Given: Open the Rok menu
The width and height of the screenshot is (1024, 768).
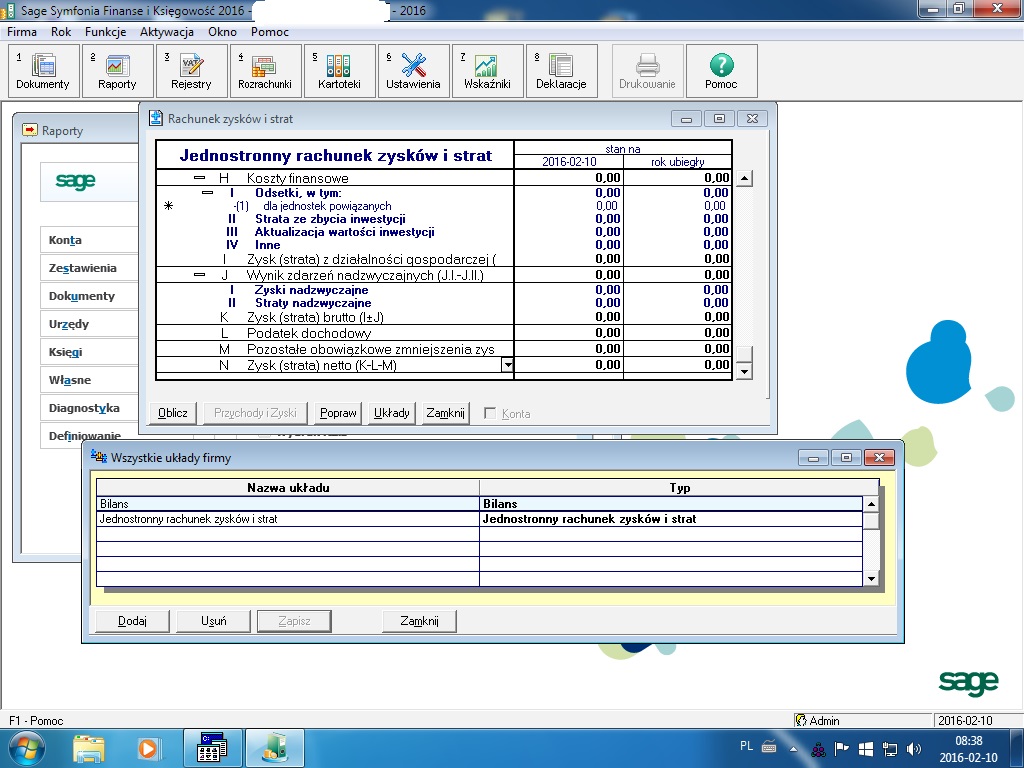Looking at the screenshot, I should (61, 32).
